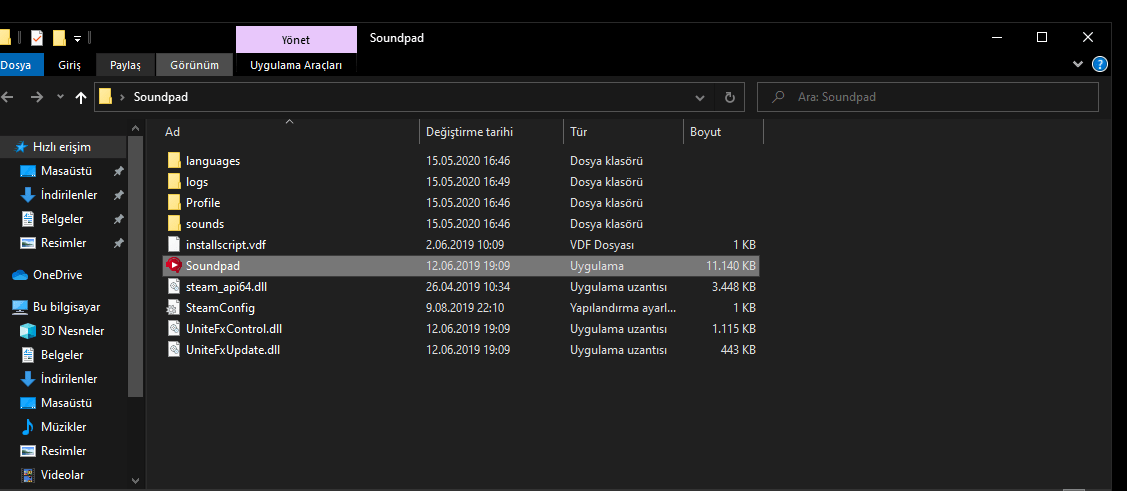Click the 3.448 KB size value

(x=734, y=287)
